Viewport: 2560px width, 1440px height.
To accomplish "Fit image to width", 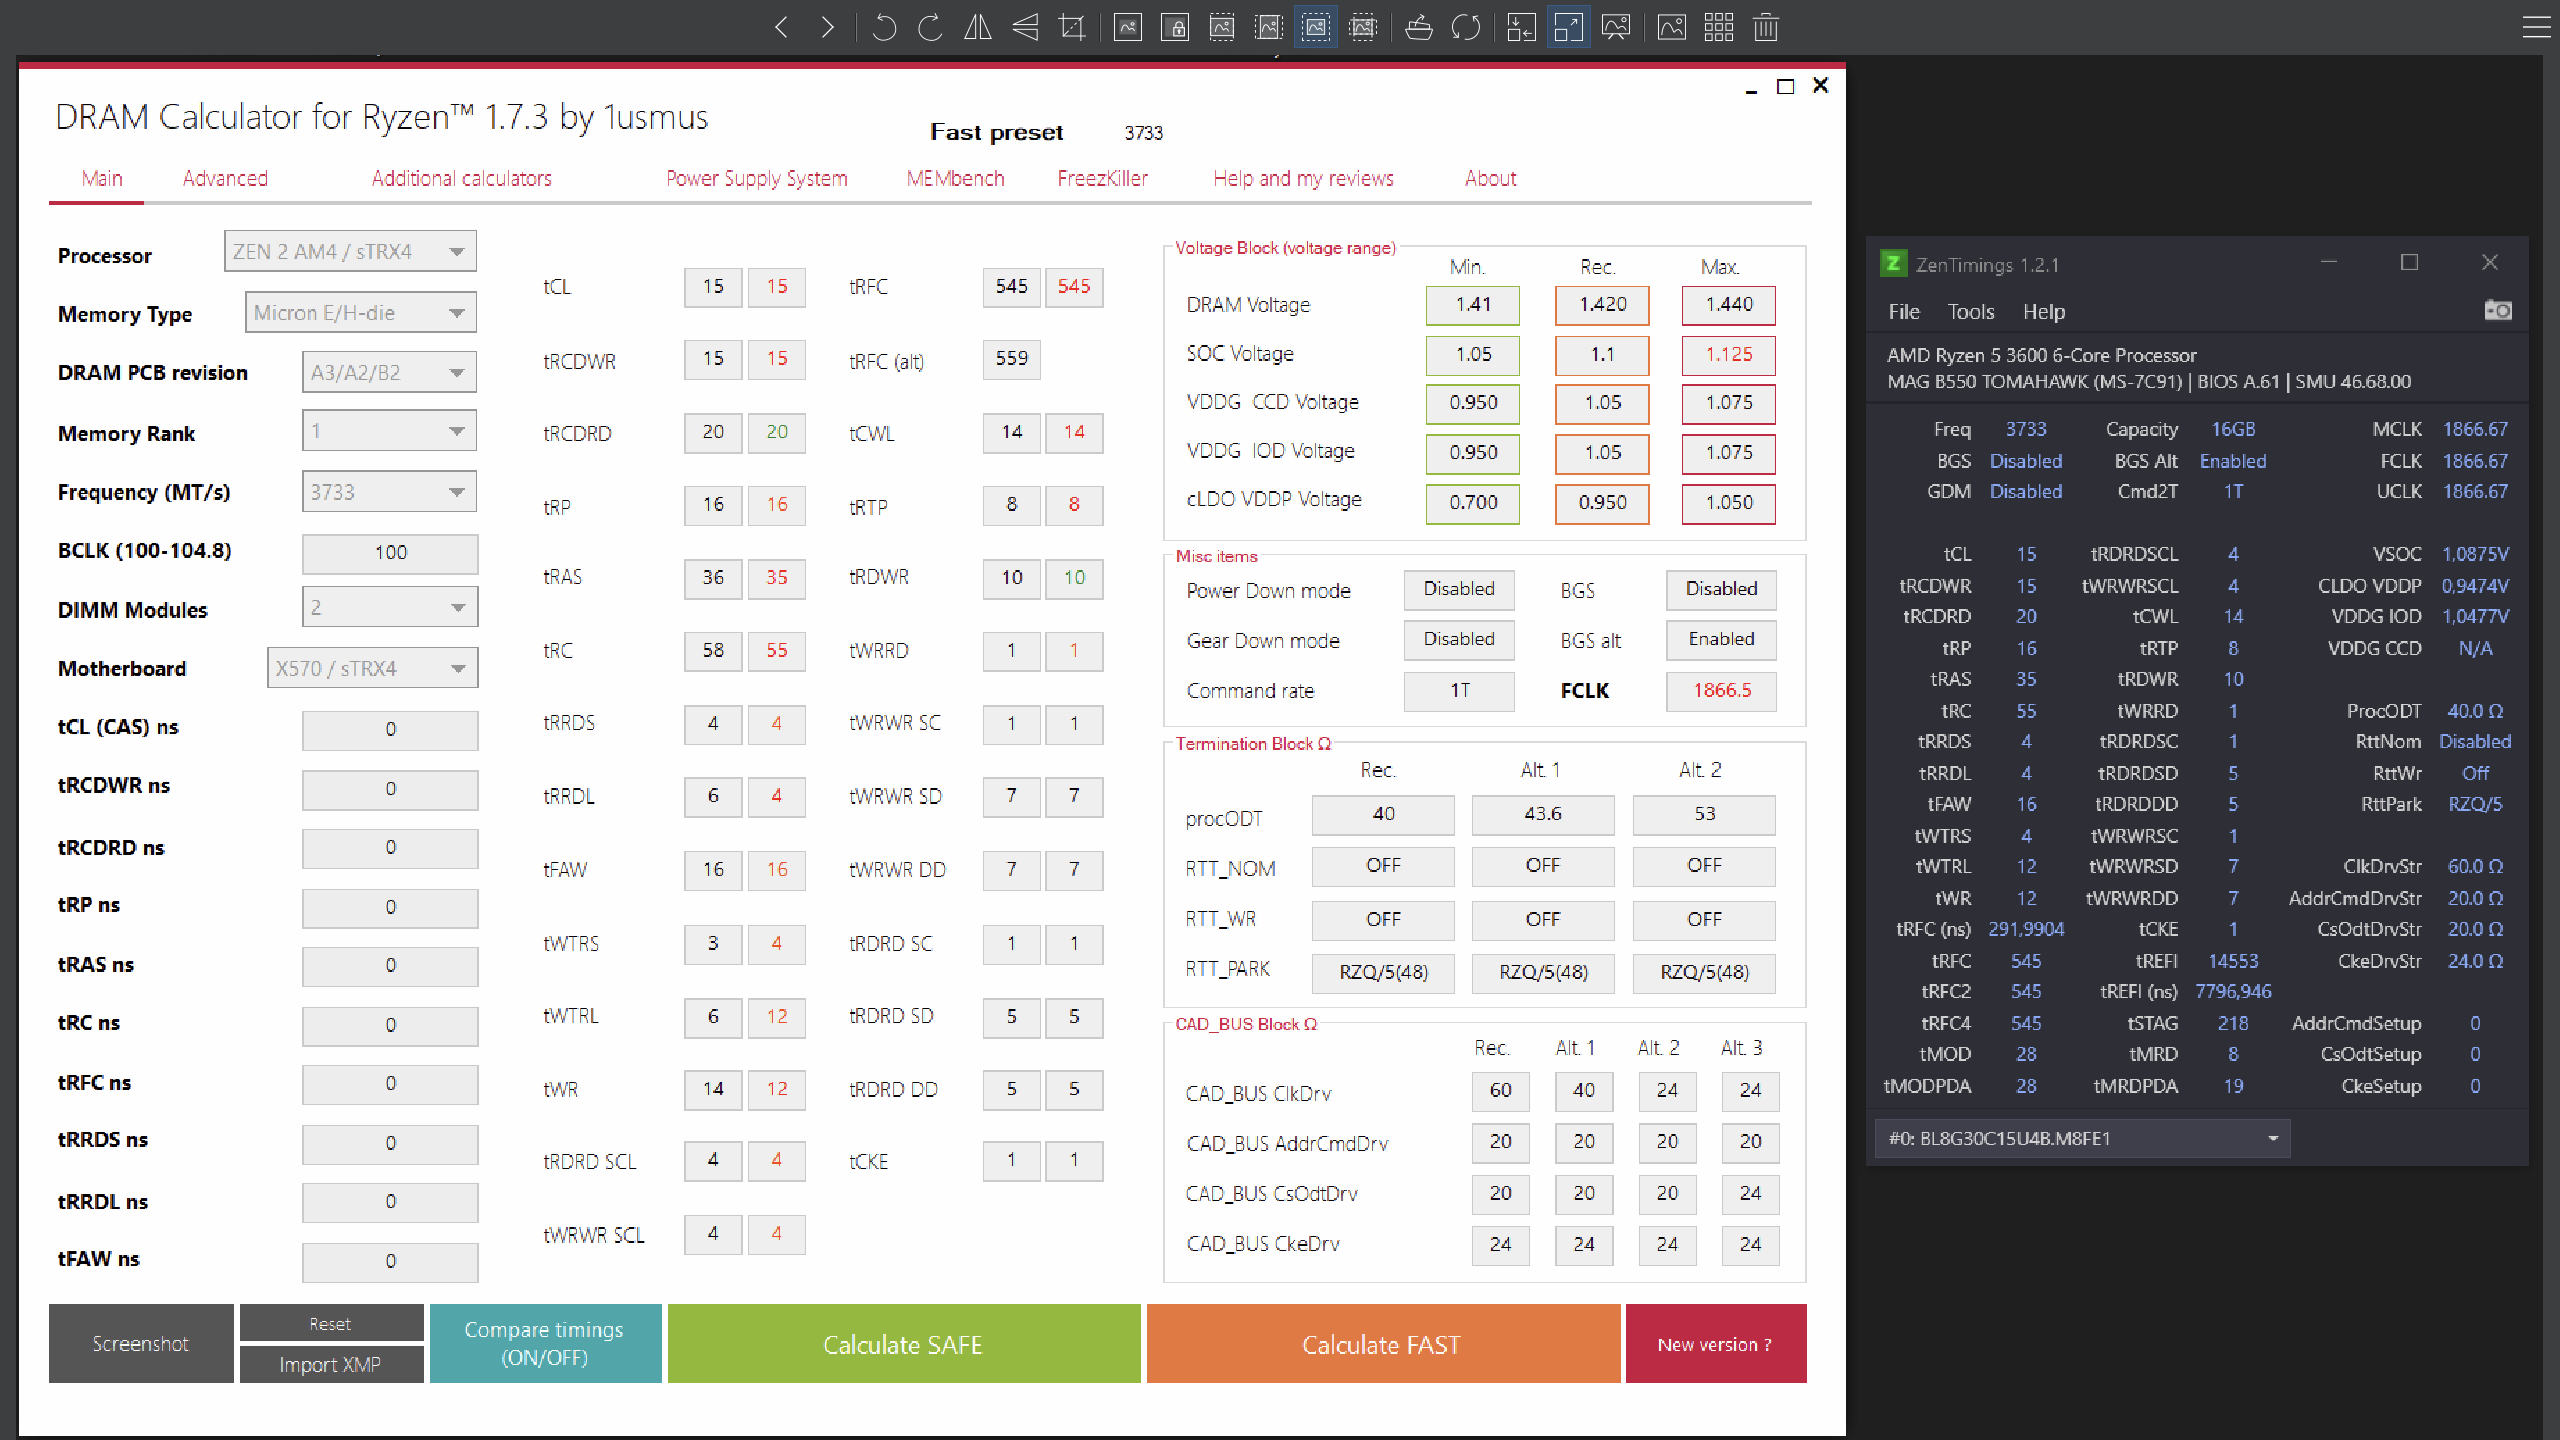I will (x=1222, y=27).
